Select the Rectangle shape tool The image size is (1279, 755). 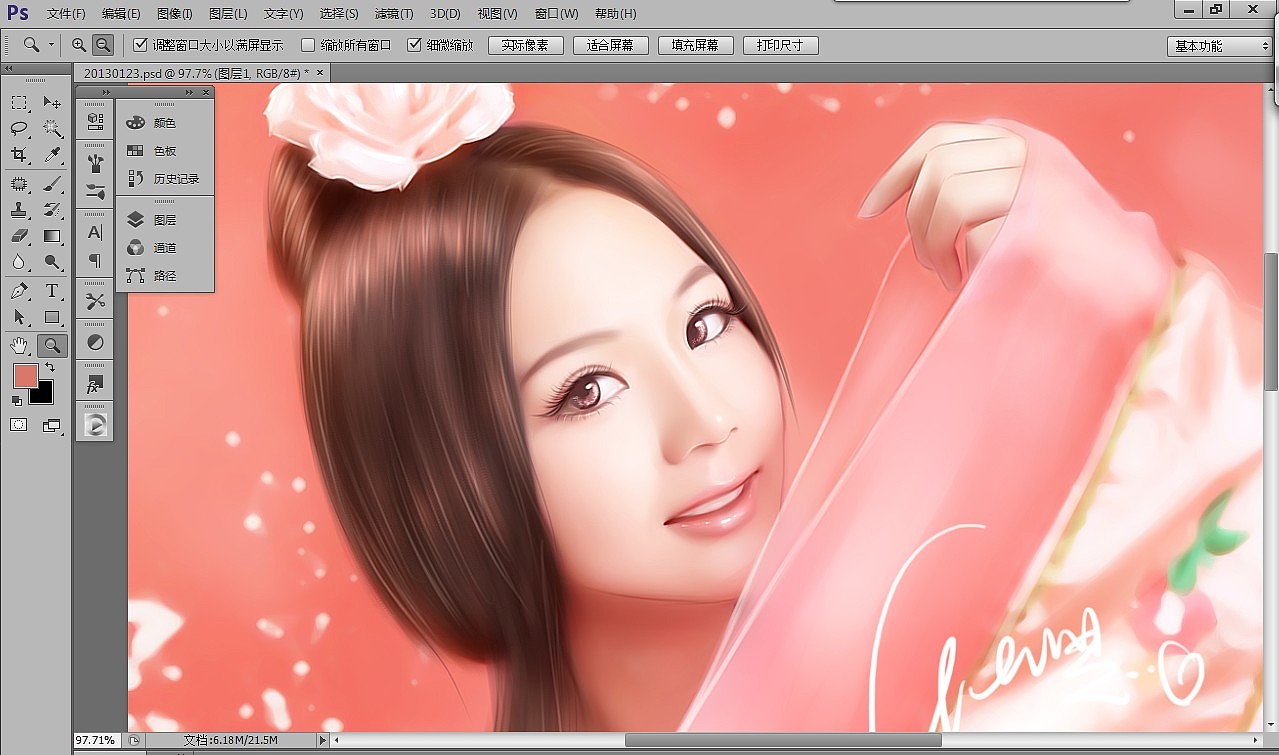click(x=52, y=317)
